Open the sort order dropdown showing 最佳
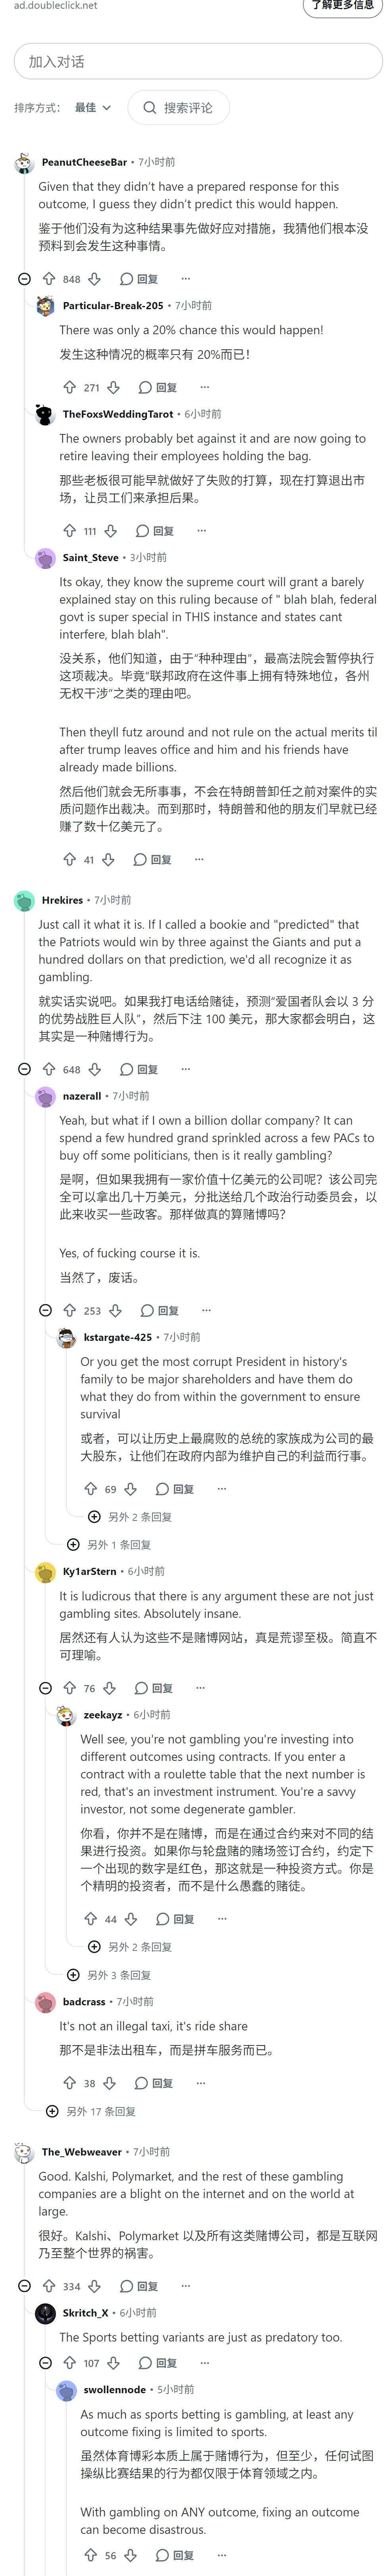Viewport: 389px width, 2576px height. (x=93, y=107)
